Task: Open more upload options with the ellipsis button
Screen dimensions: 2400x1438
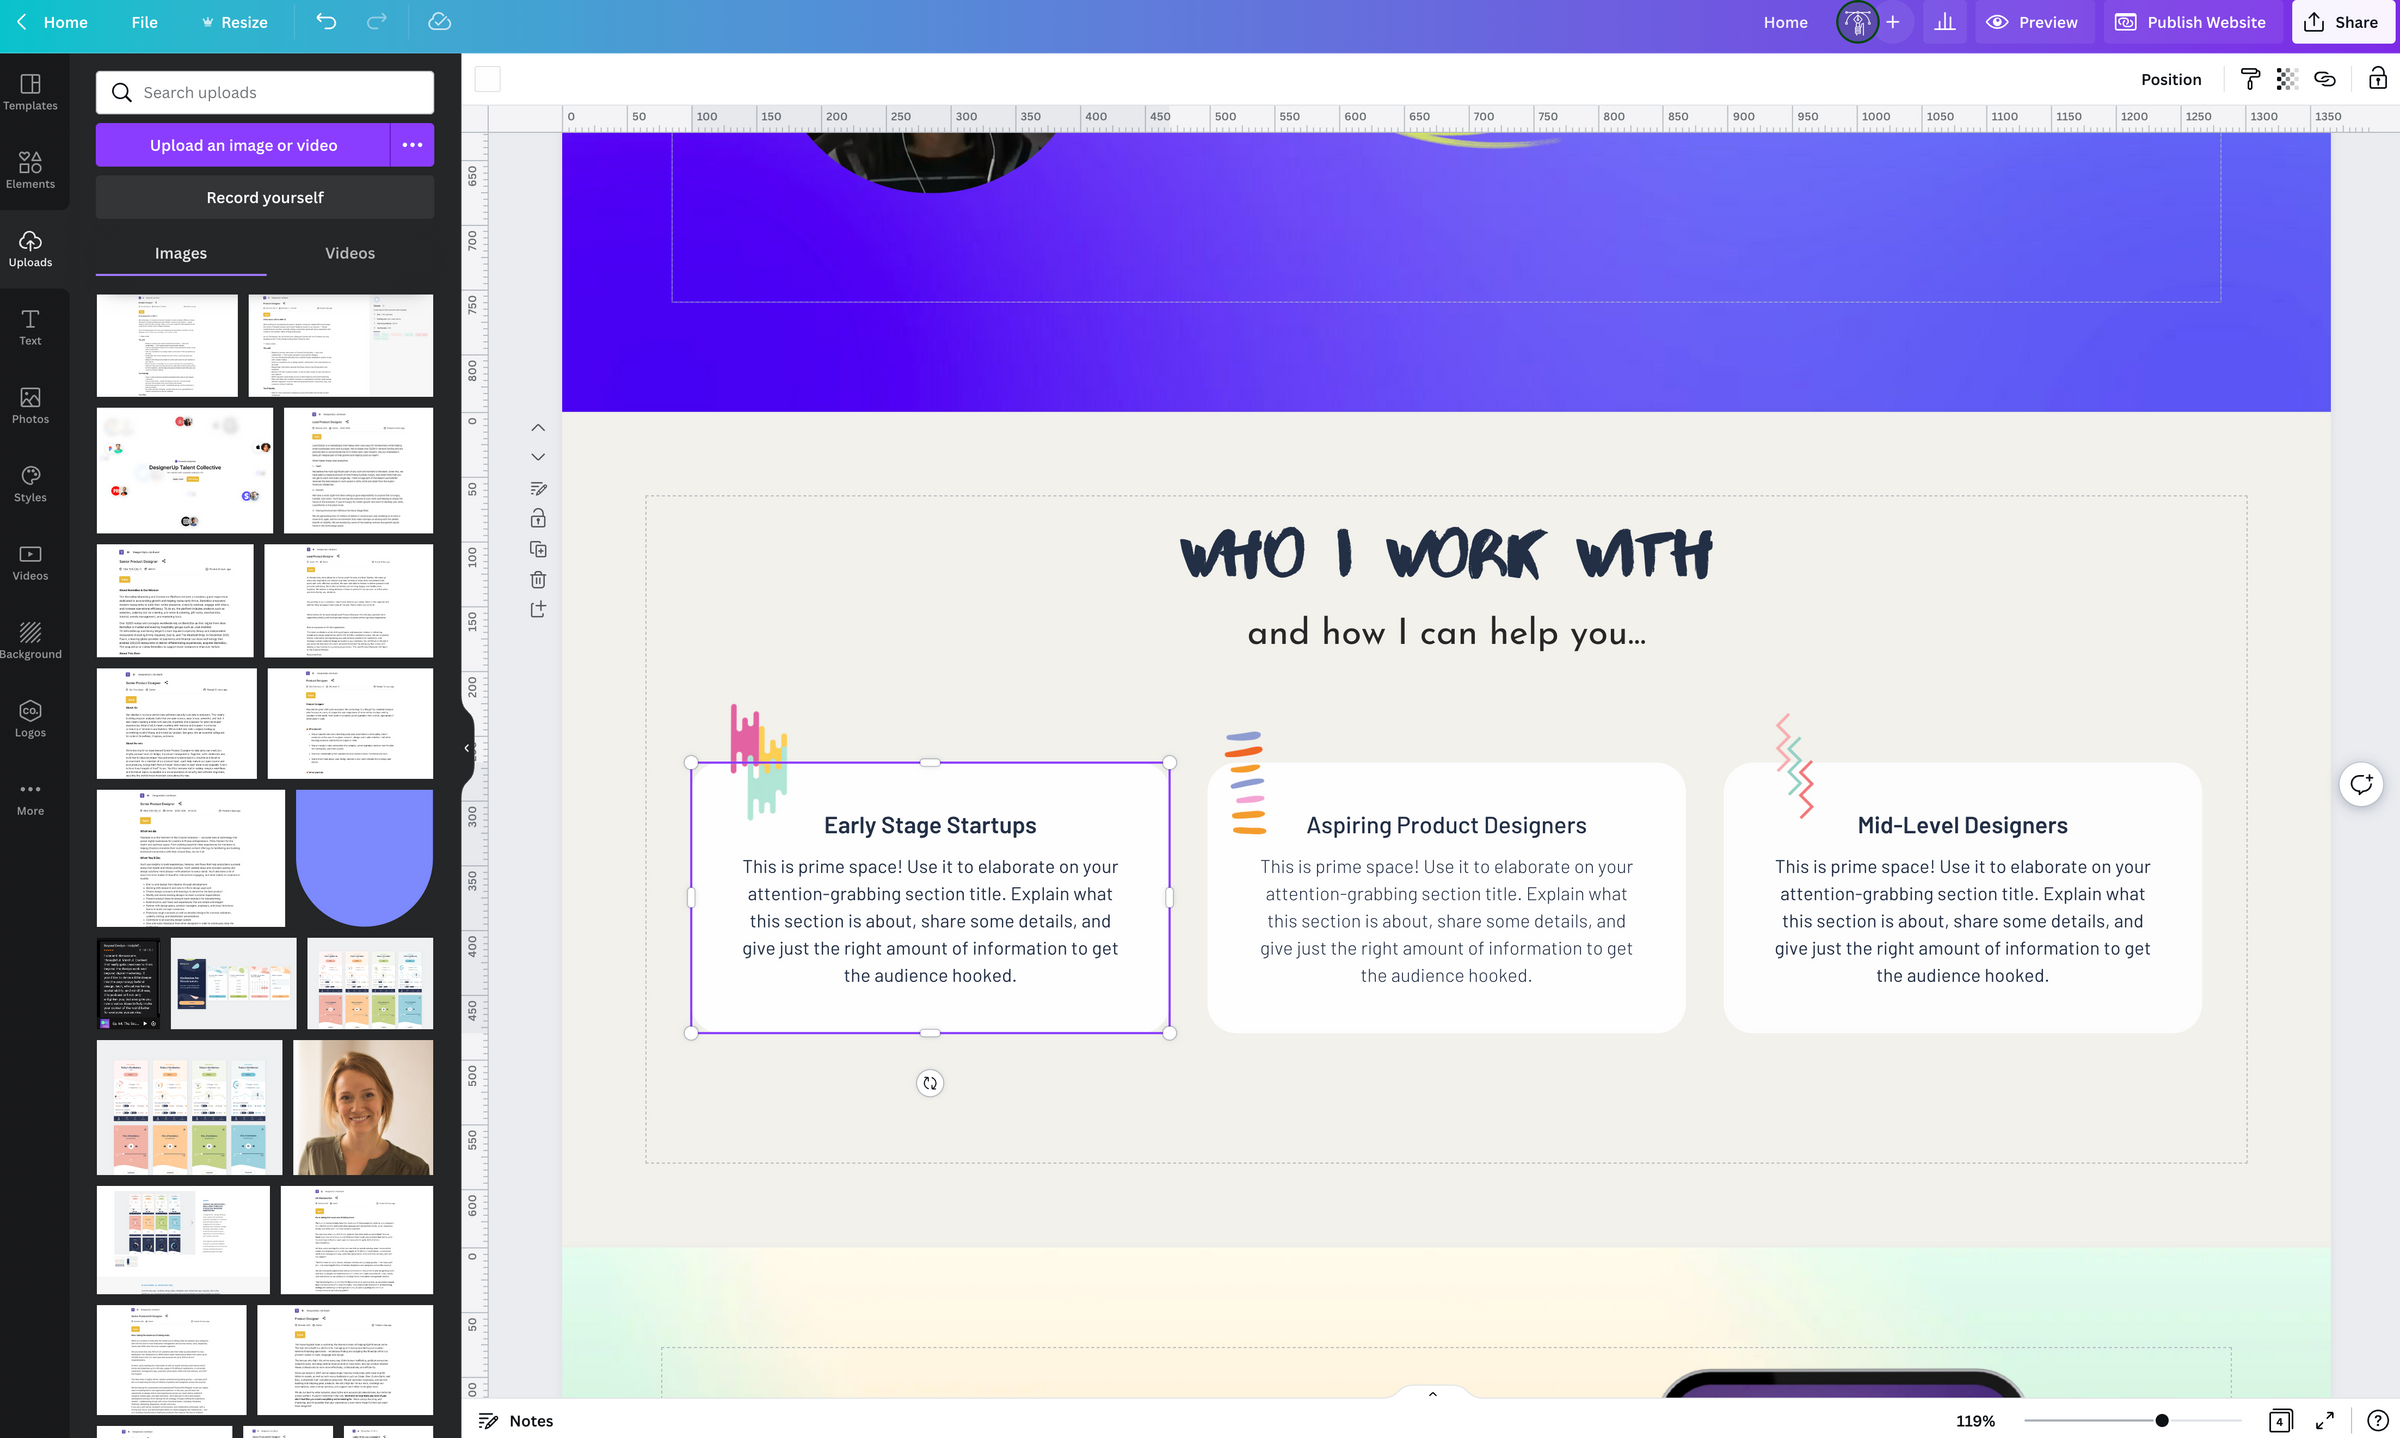Action: click(412, 145)
